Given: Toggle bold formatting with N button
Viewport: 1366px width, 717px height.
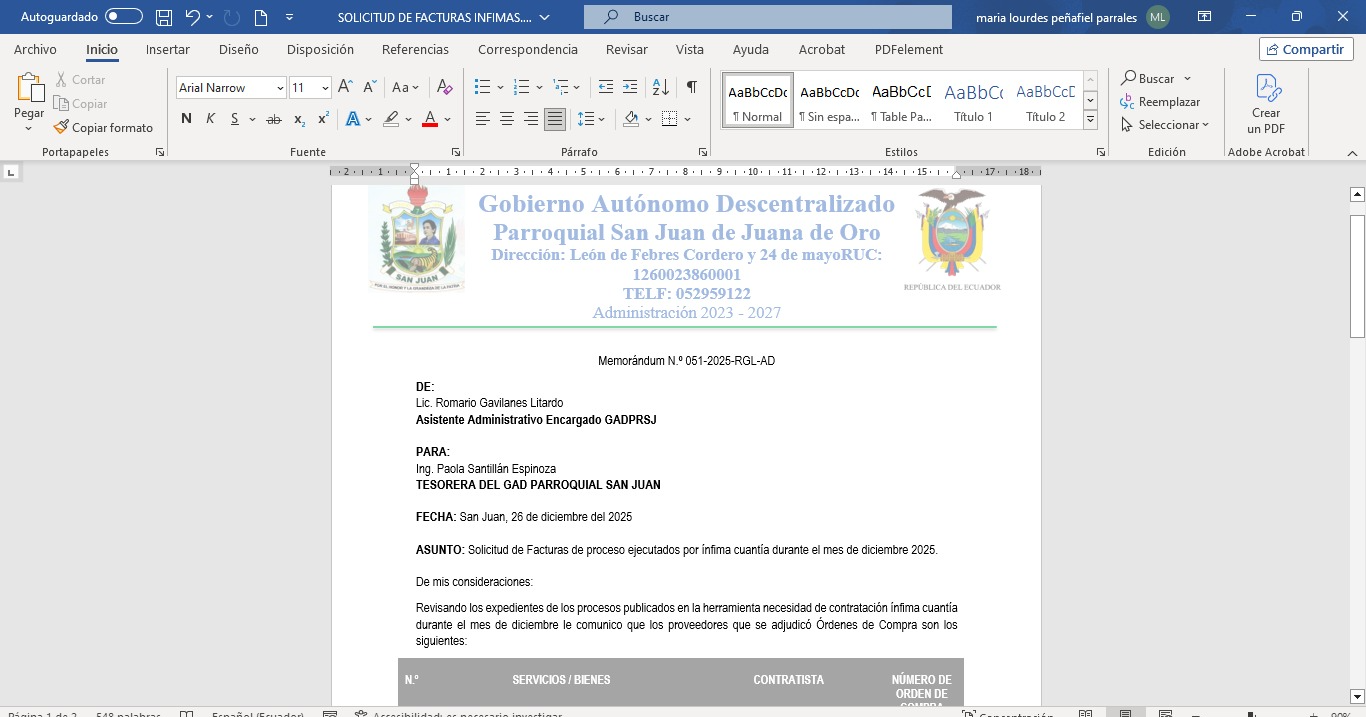Looking at the screenshot, I should pyautogui.click(x=186, y=119).
